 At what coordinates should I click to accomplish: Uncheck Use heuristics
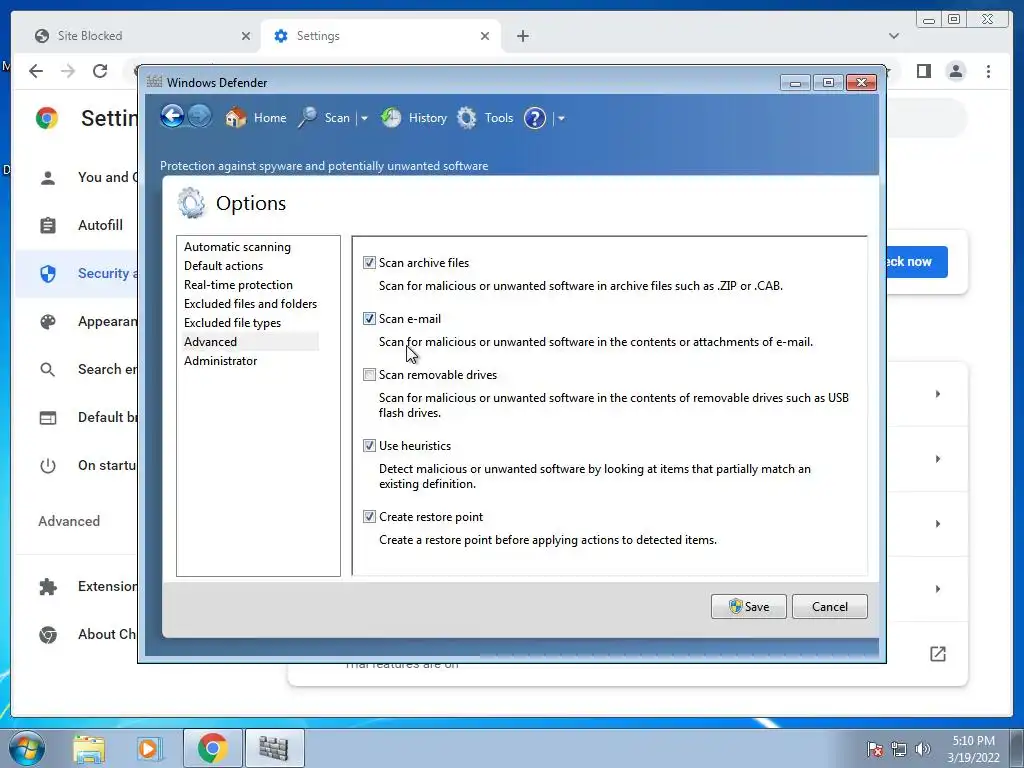370,445
